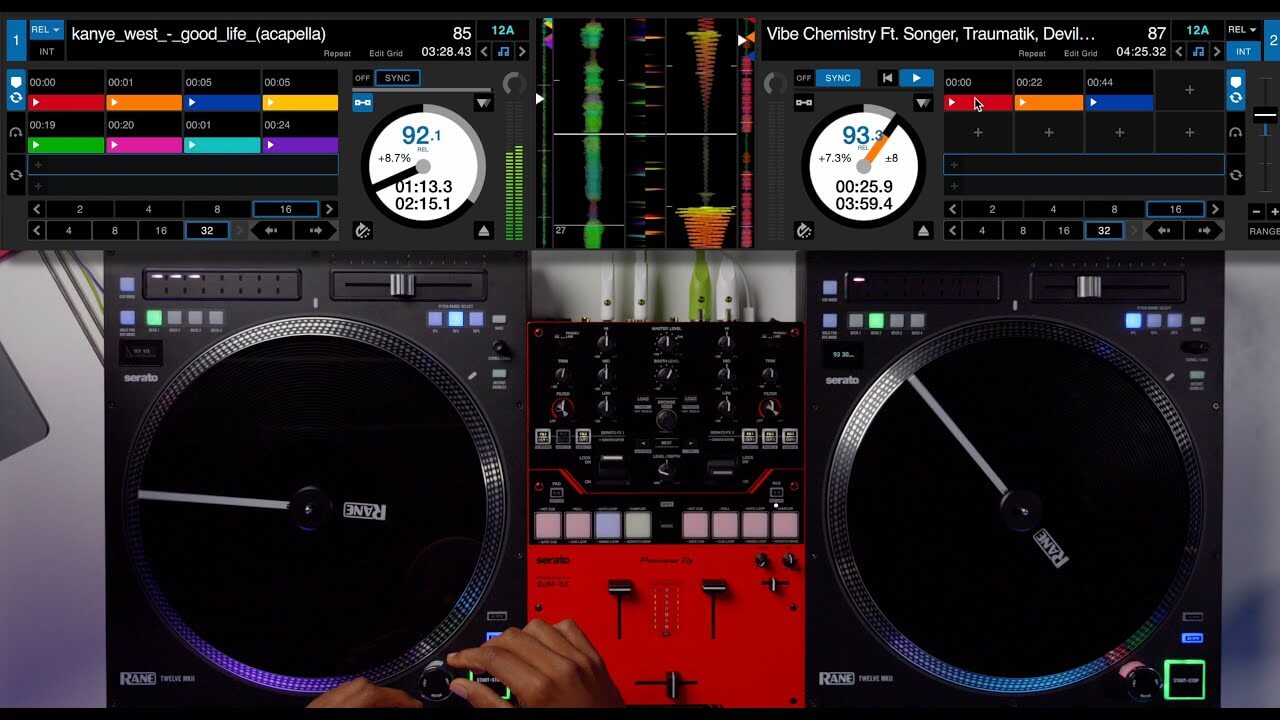Select loop roll size 32 on deck 1
Screen dimensions: 1280x720
(x=207, y=230)
